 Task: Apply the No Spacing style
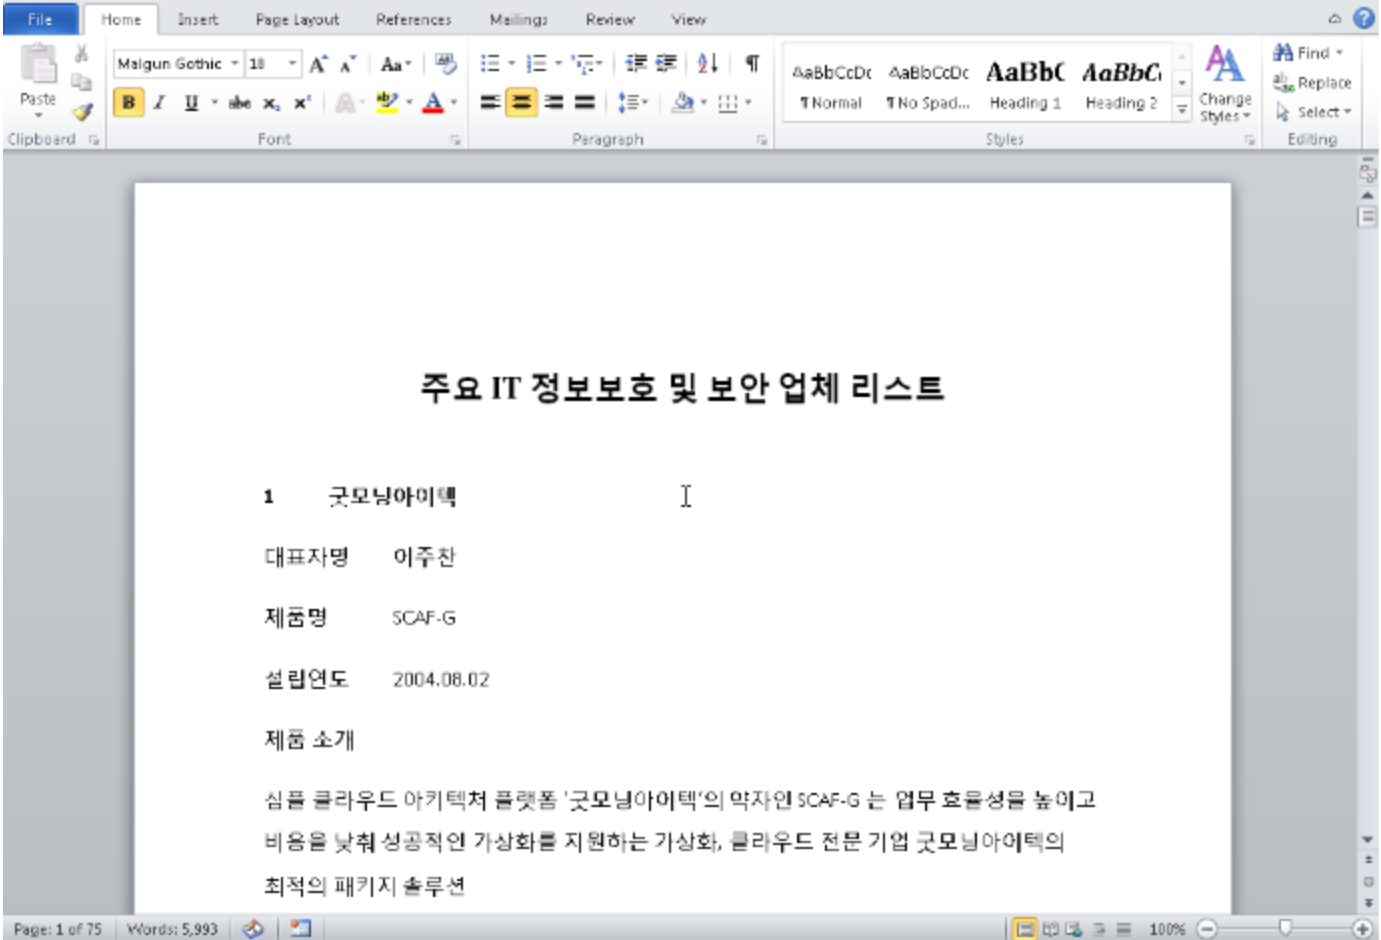(x=928, y=86)
